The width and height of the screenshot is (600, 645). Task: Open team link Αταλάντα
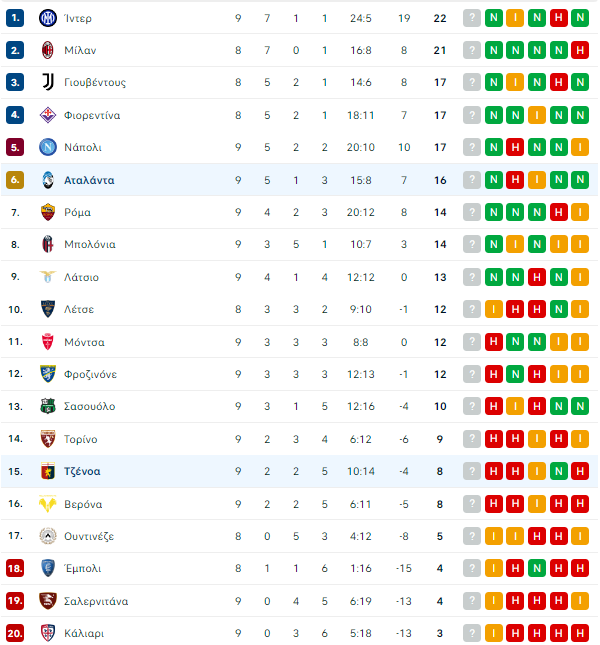(x=89, y=180)
